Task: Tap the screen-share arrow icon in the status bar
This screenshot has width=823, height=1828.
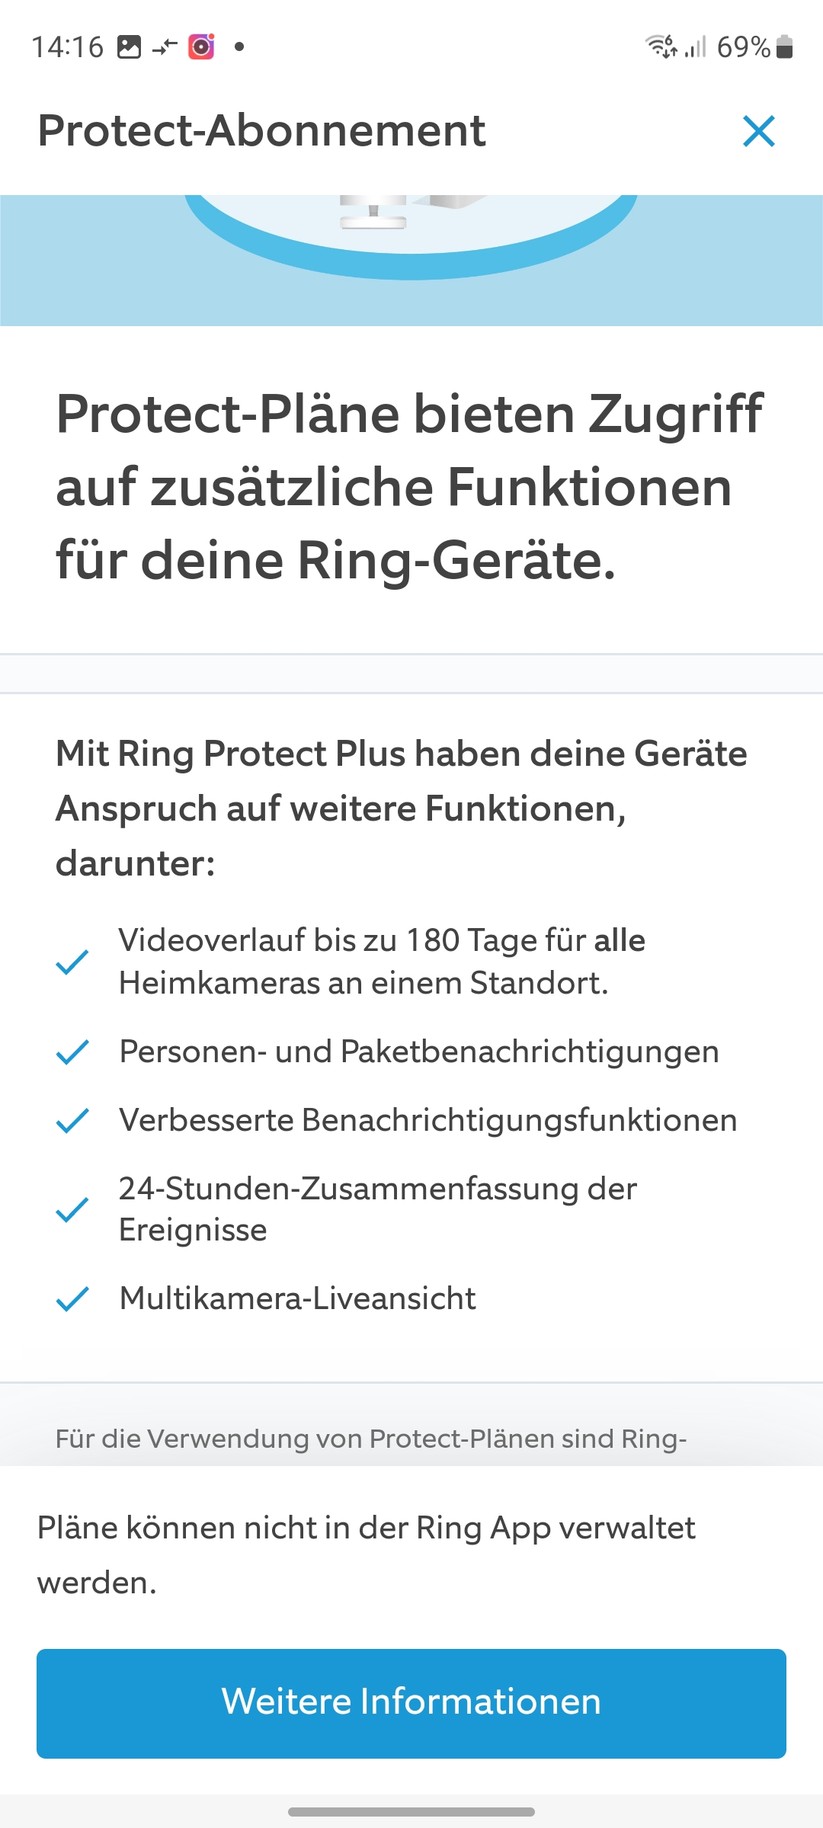Action: pos(166,46)
